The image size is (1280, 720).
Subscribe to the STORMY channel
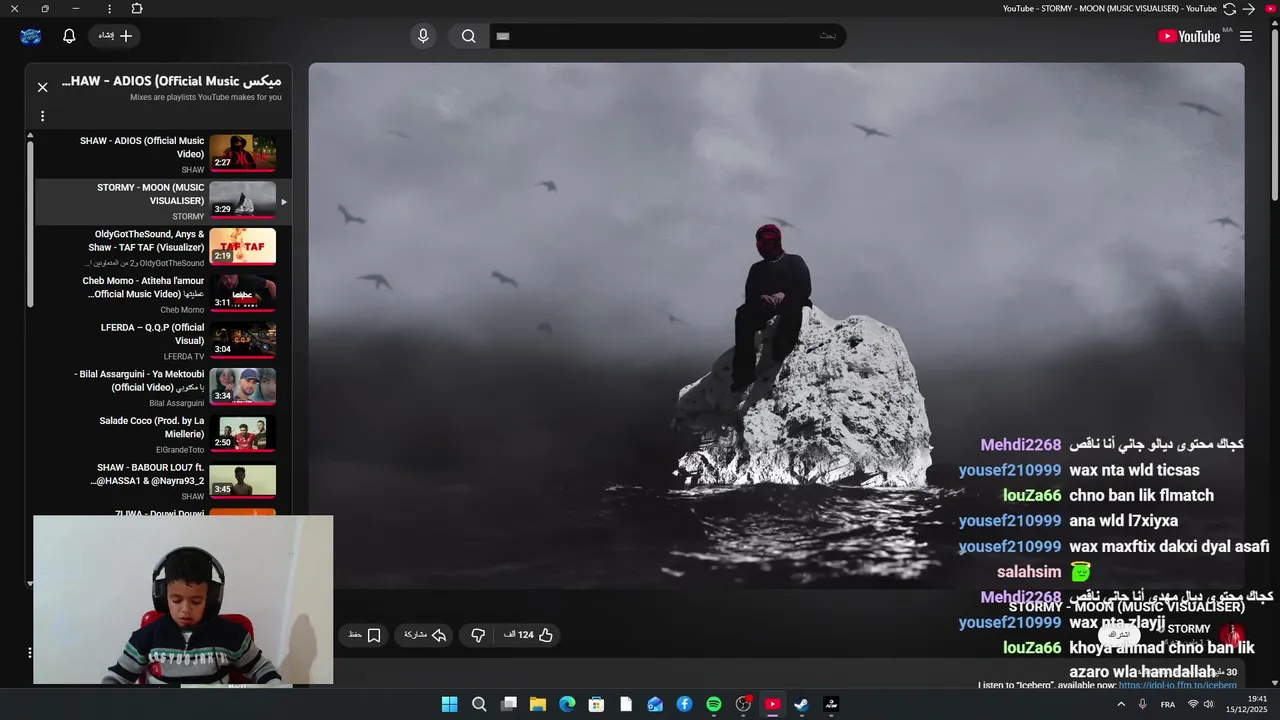click(x=1119, y=635)
